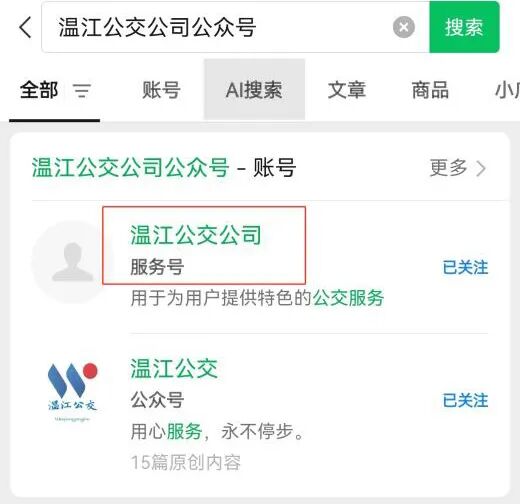Tap the green 搜索 button

[x=464, y=27]
